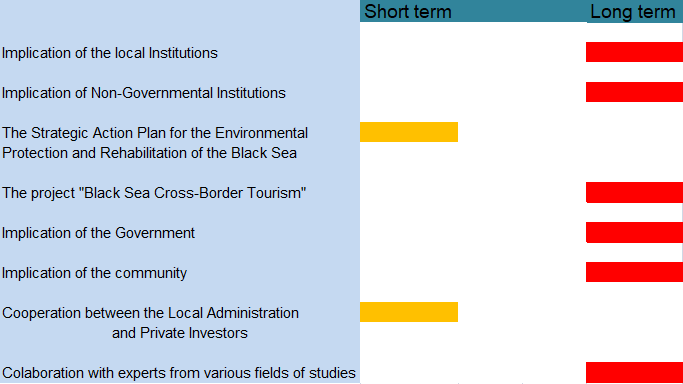Image resolution: width=683 pixels, height=384 pixels.
Task: Click the red bar for local Institutions
Action: (x=634, y=52)
